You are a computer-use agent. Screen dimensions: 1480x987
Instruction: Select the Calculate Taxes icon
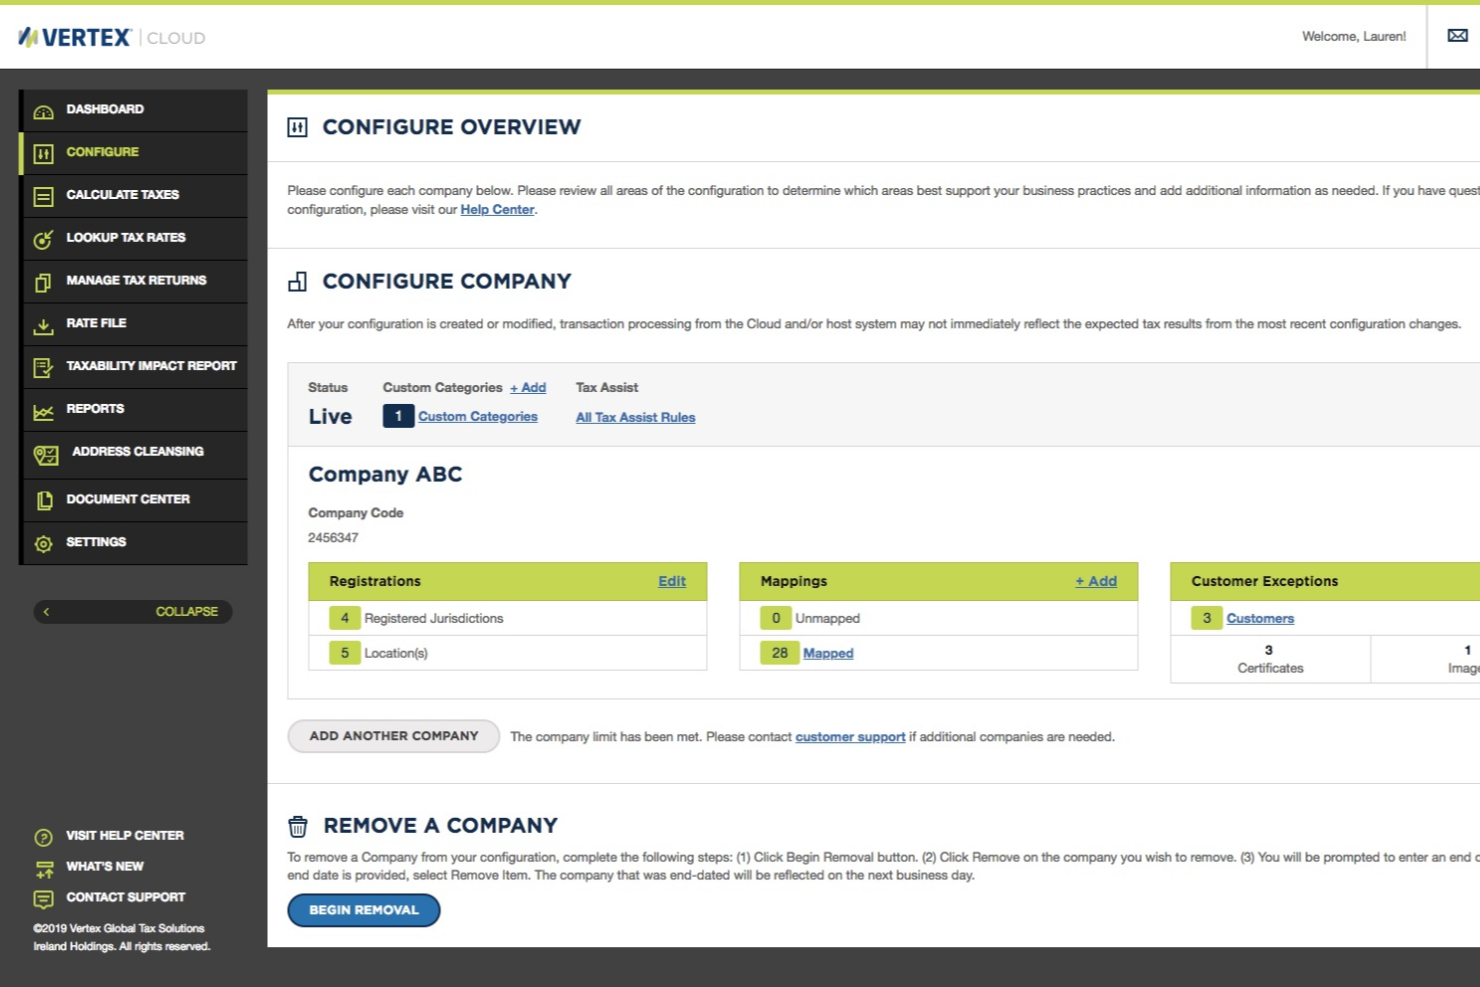[x=43, y=195]
